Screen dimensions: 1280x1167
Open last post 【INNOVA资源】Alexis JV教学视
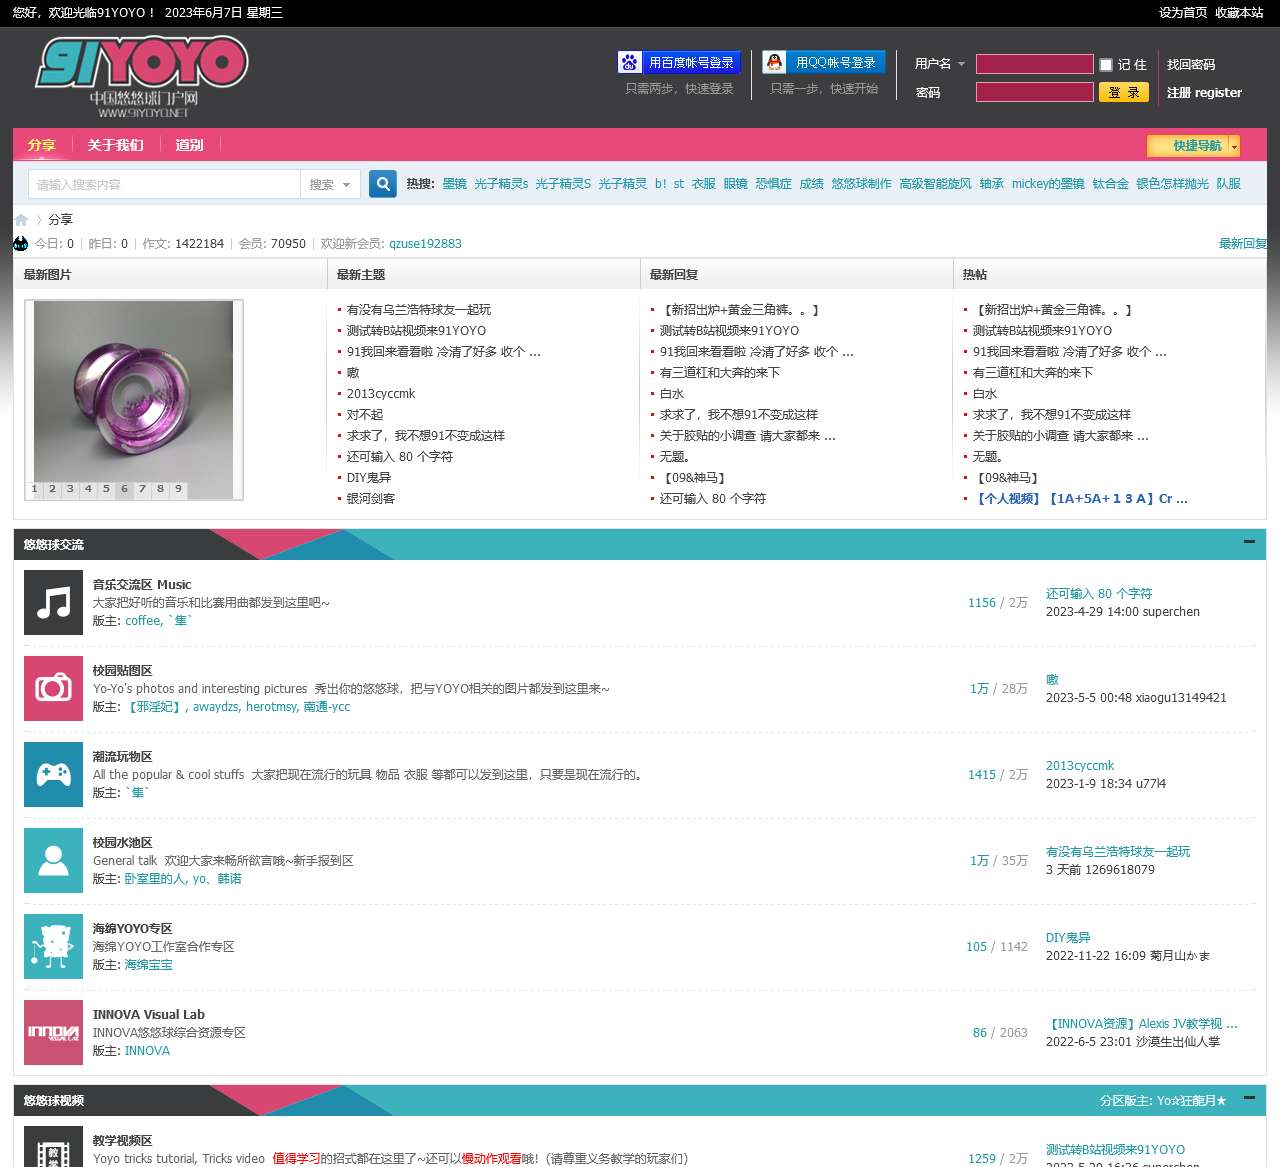pyautogui.click(x=1142, y=1024)
